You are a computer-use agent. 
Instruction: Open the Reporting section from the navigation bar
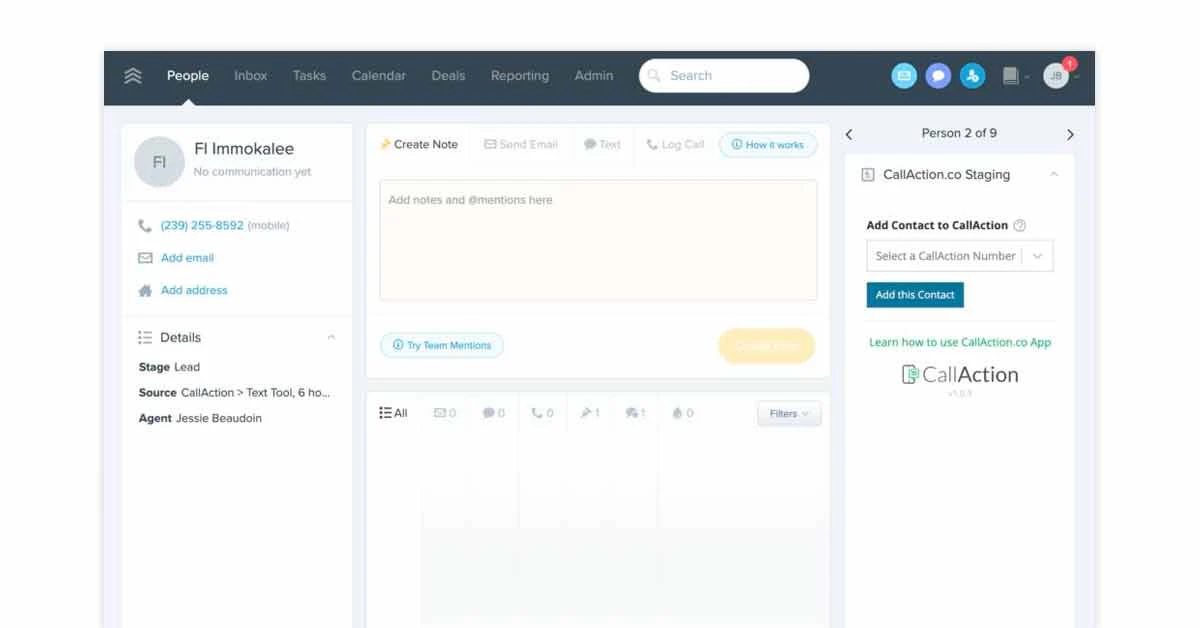[x=520, y=75]
